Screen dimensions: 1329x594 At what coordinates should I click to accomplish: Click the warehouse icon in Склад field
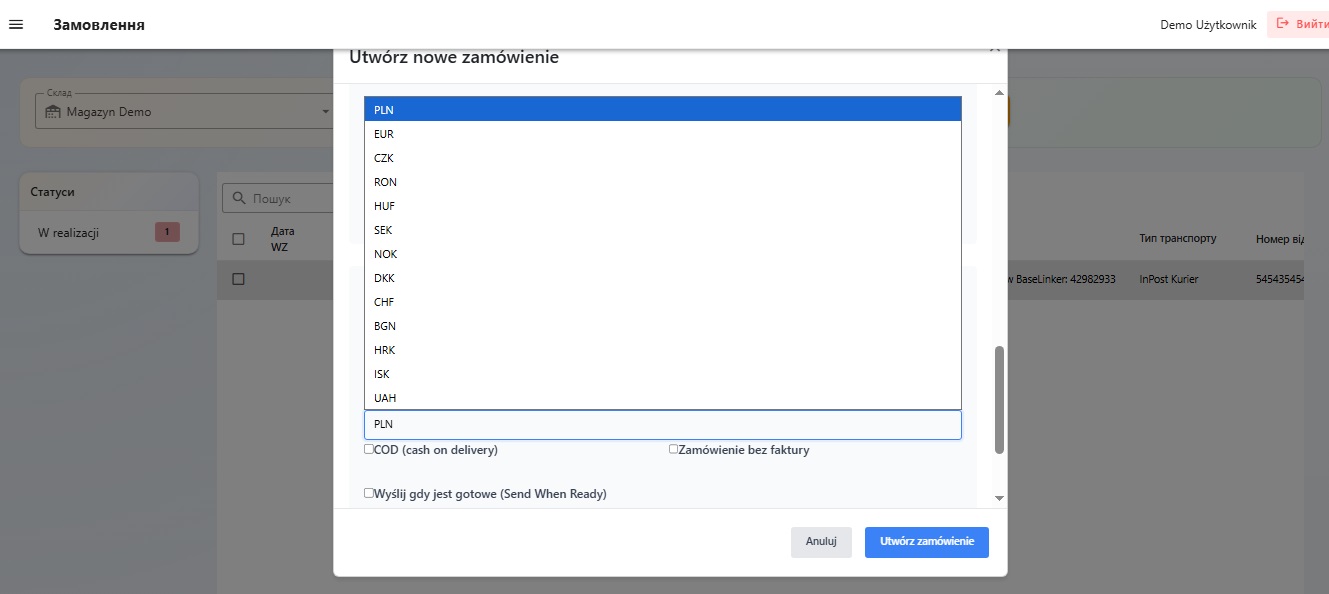click(x=54, y=112)
